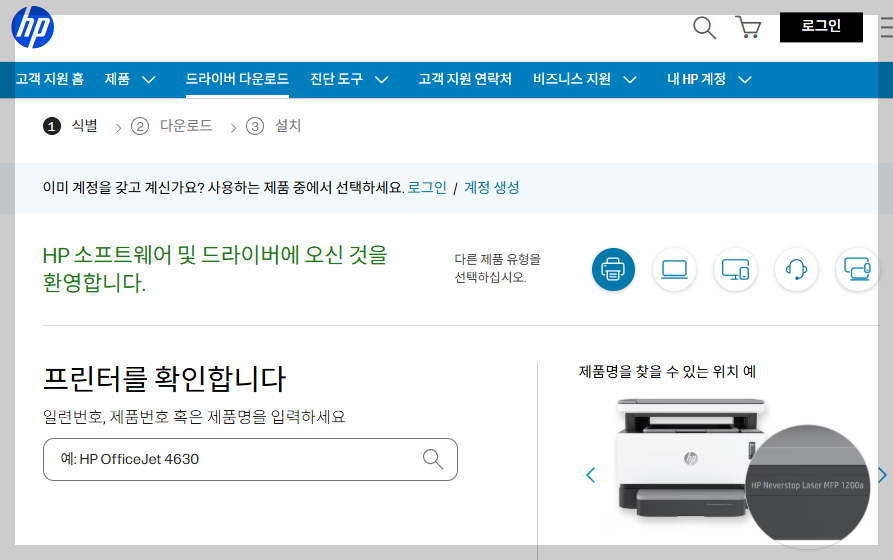893x560 pixels.
Task: Select the last product type icon, monitor with device
Action: 857,269
